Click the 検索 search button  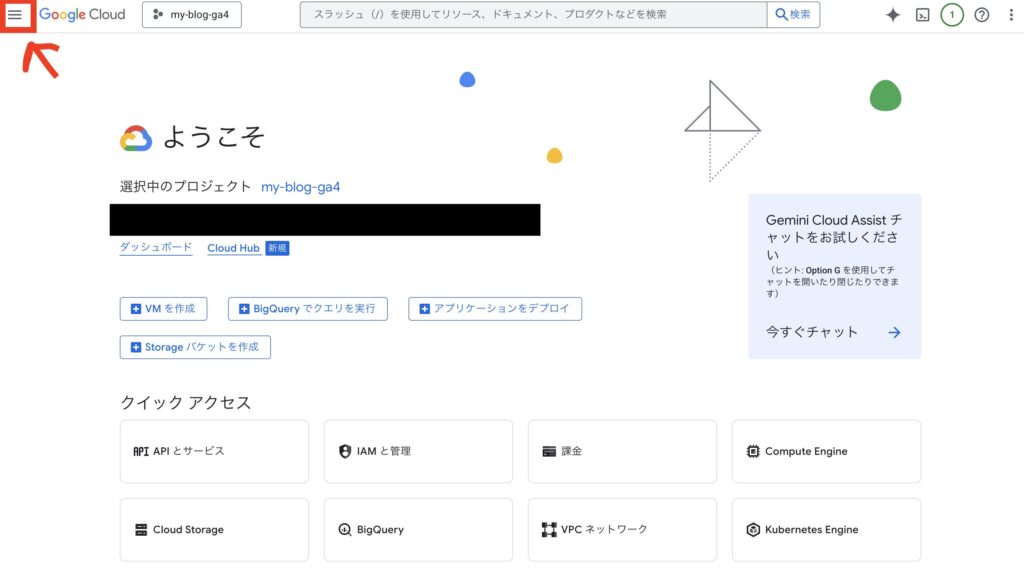(x=793, y=14)
